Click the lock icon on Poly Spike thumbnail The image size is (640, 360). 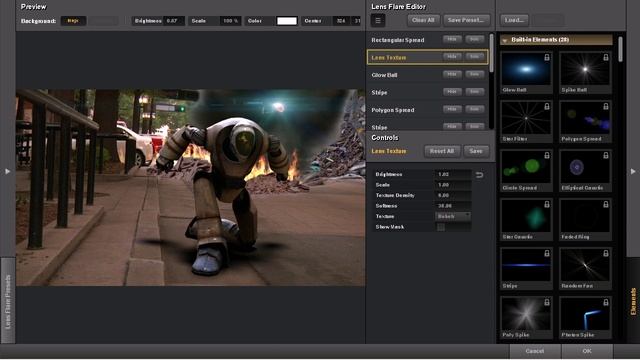point(547,302)
